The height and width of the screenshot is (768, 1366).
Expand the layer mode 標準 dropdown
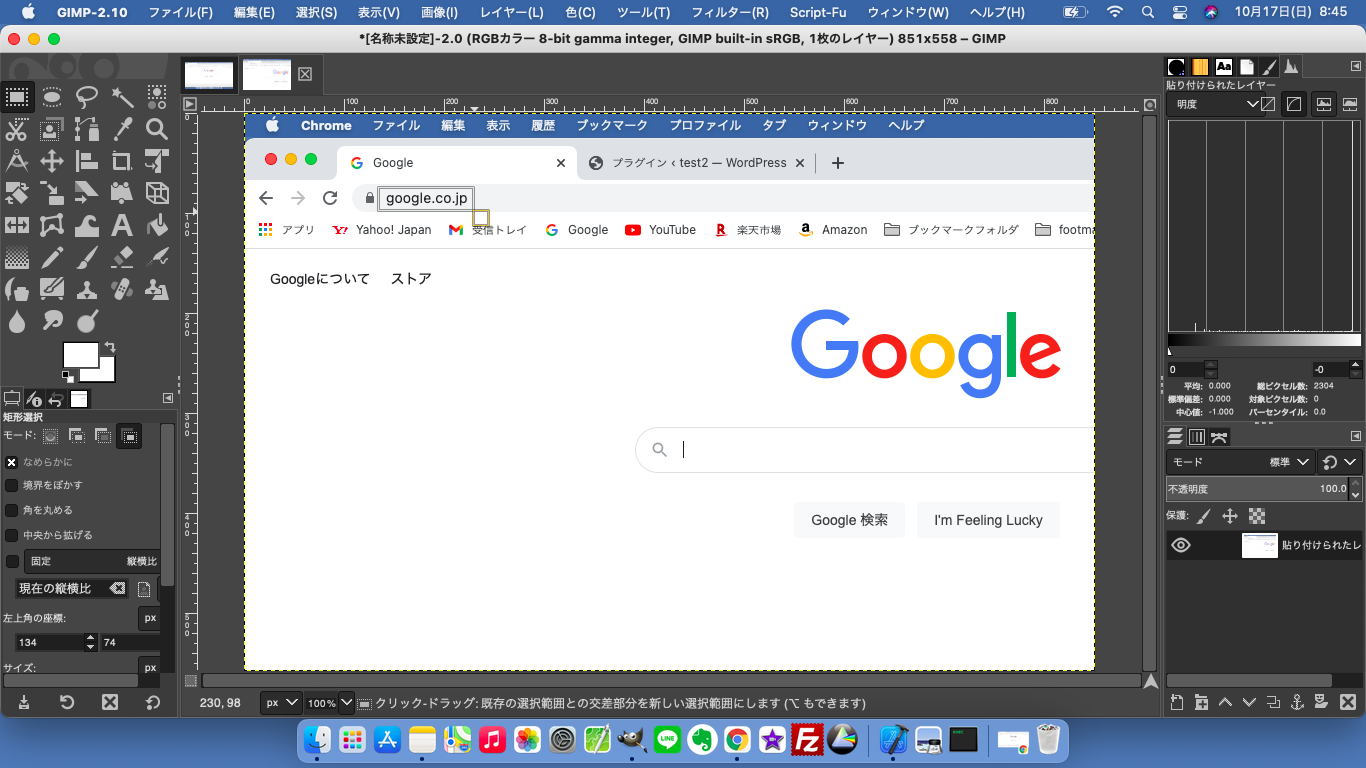tap(1289, 462)
